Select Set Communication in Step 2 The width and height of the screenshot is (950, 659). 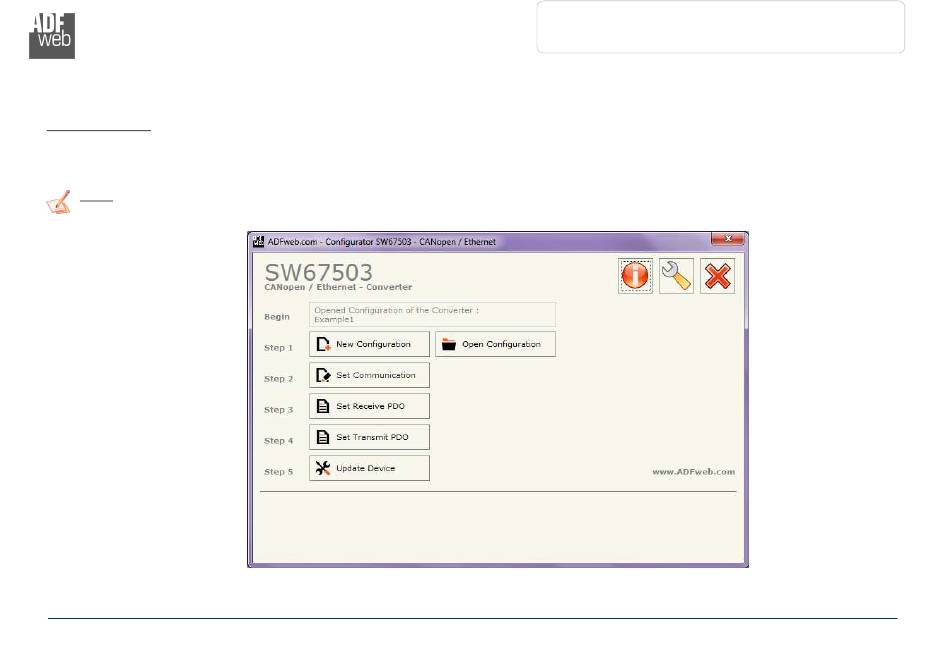tap(369, 375)
